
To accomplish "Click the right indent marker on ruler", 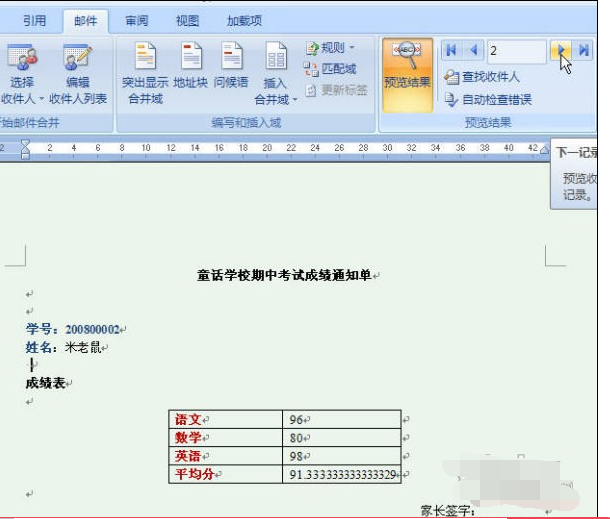I will tap(545, 150).
